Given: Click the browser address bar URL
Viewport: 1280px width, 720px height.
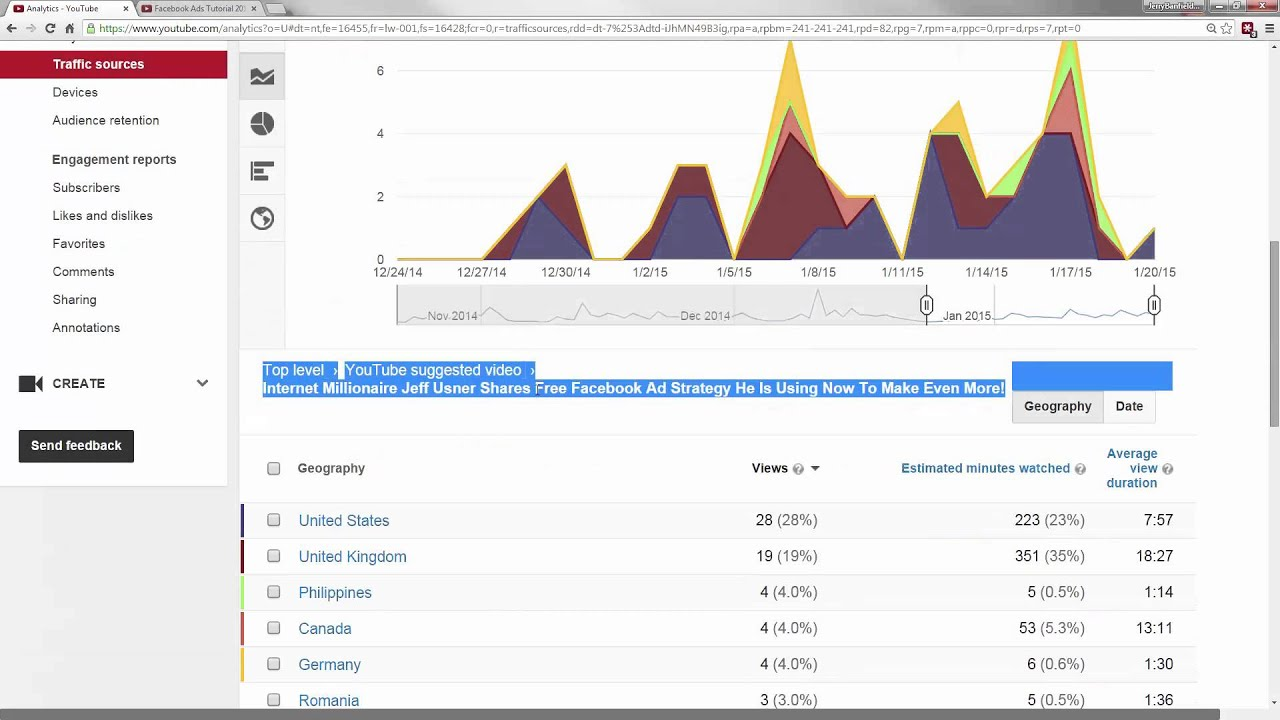Looking at the screenshot, I should (x=589, y=28).
